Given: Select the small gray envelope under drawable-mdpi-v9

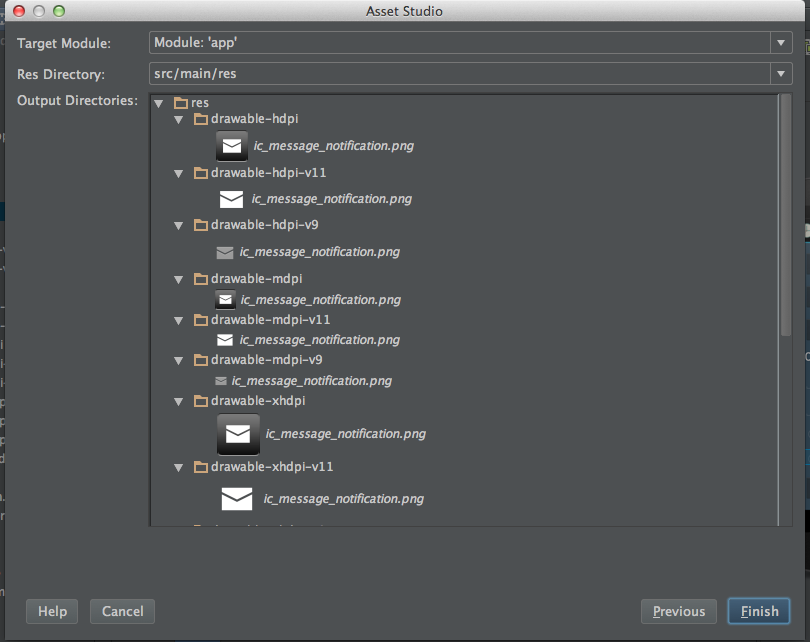Looking at the screenshot, I should (221, 381).
